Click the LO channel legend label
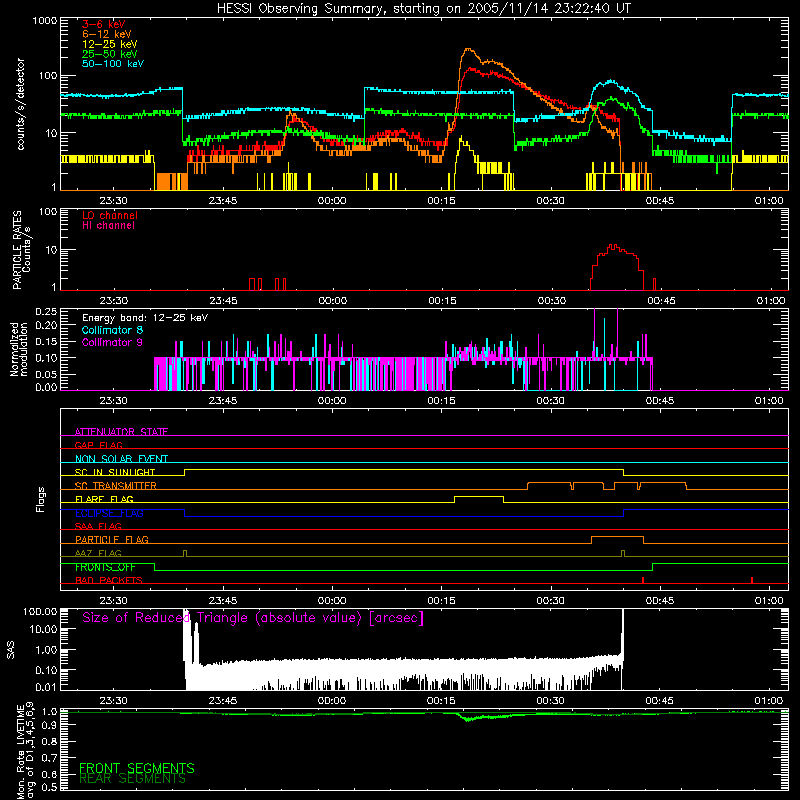Viewport: 800px width, 800px height. pos(110,215)
